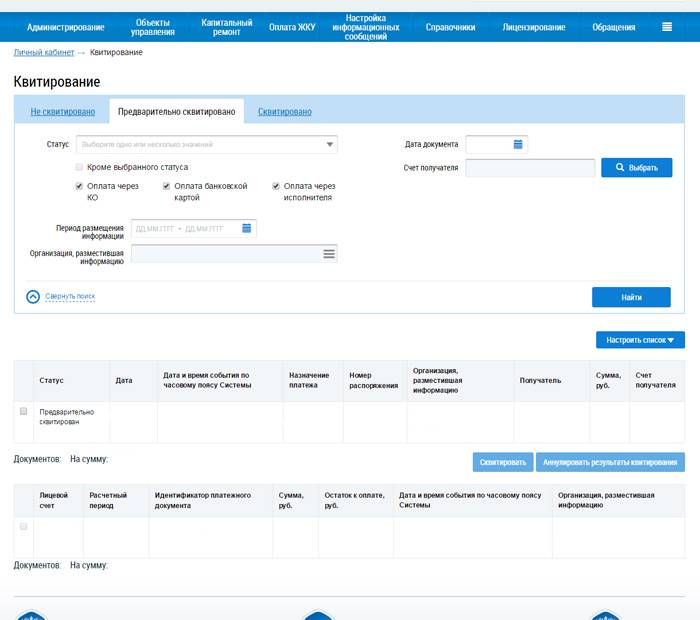Focus Период размещения информации date range field
The height and width of the screenshot is (620, 700).
pyautogui.click(x=194, y=228)
